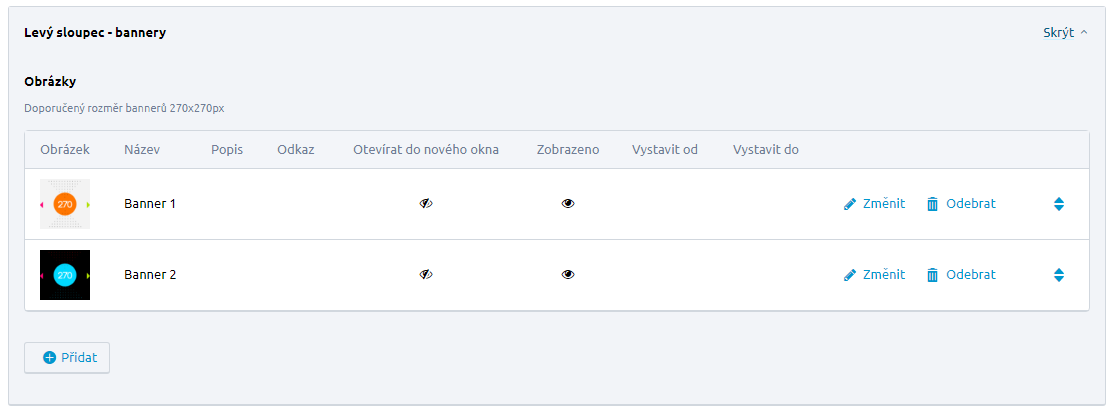Click the Odebrat link for Banner 2

971,274
